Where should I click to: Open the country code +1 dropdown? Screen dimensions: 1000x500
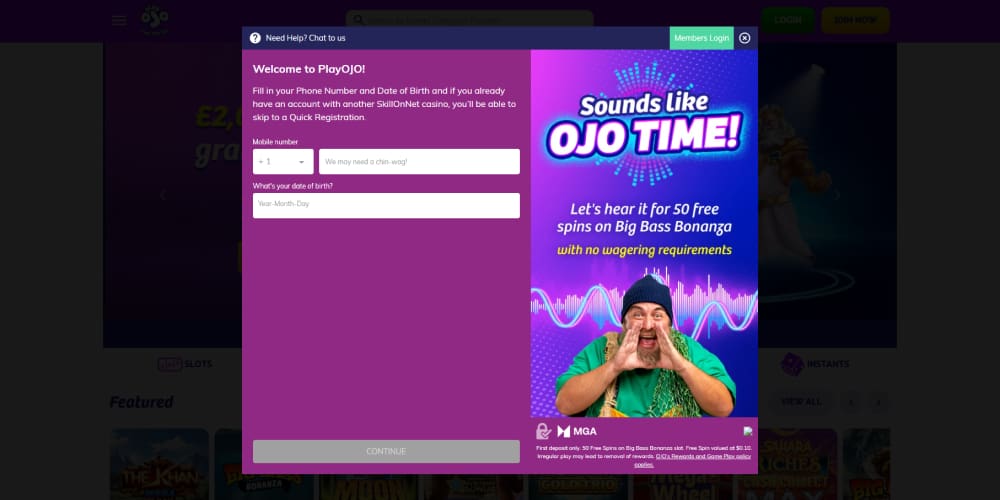click(x=283, y=162)
